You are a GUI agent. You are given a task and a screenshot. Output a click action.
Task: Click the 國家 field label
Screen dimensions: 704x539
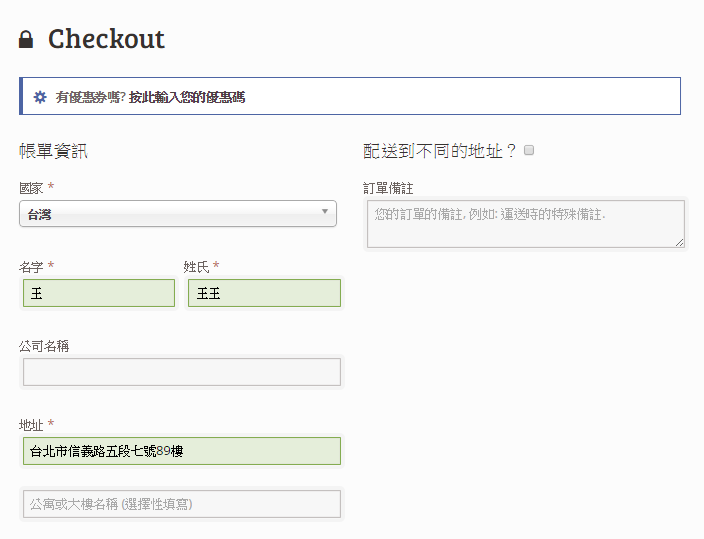tap(31, 187)
